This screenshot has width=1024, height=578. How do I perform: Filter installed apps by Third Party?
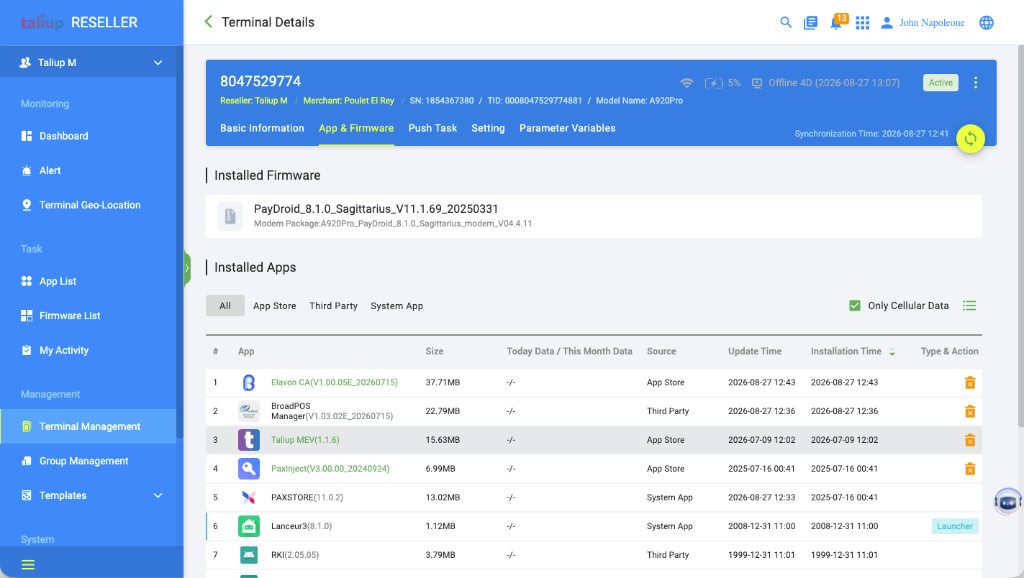333,306
